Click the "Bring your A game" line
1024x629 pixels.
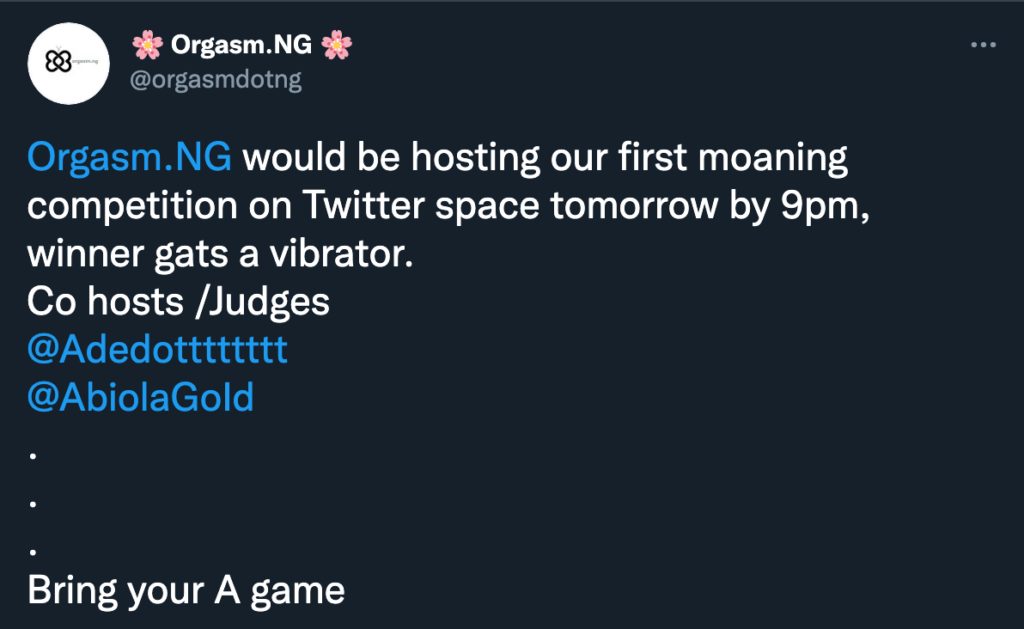click(x=186, y=590)
